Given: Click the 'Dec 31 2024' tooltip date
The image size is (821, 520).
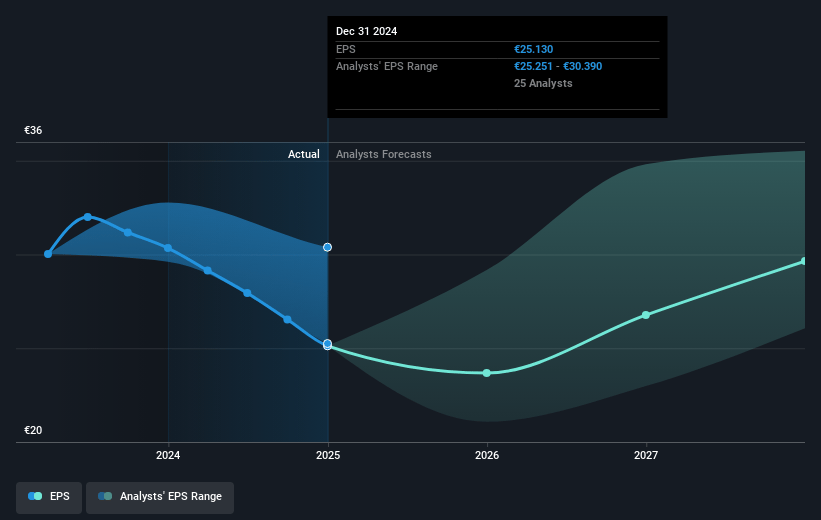Looking at the screenshot, I should pyautogui.click(x=367, y=31).
